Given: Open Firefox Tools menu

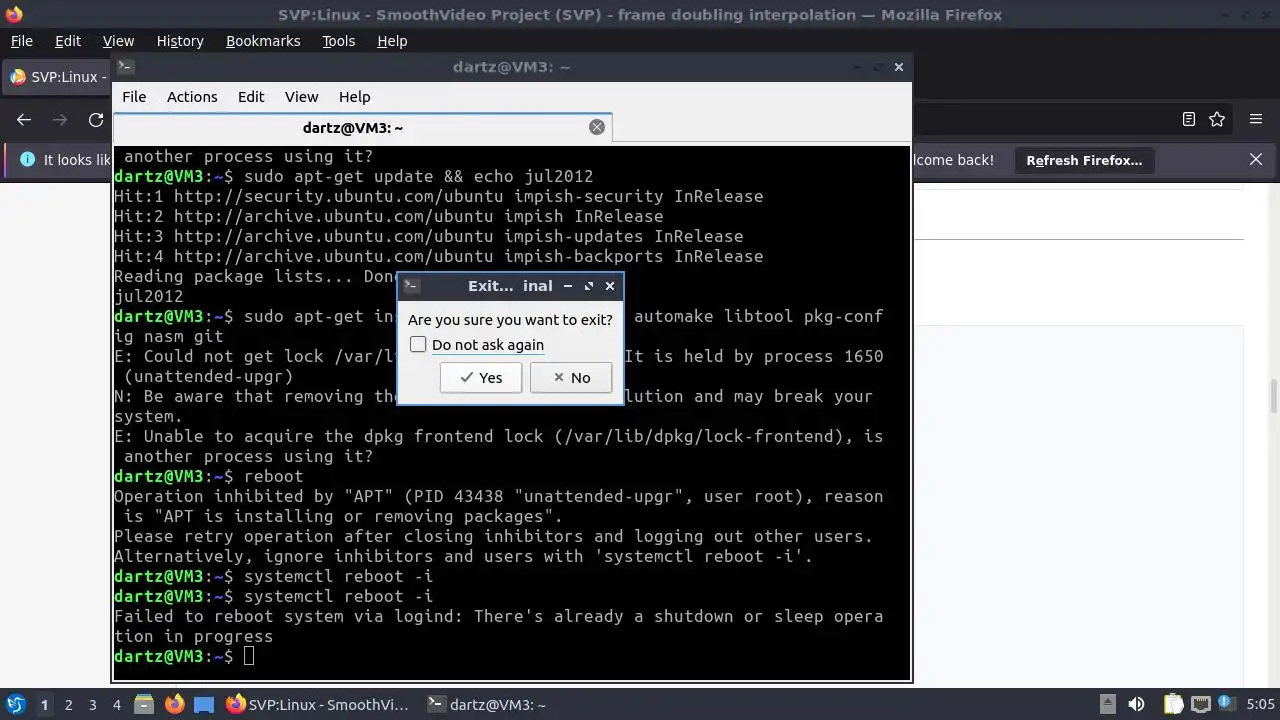Looking at the screenshot, I should 338,41.
